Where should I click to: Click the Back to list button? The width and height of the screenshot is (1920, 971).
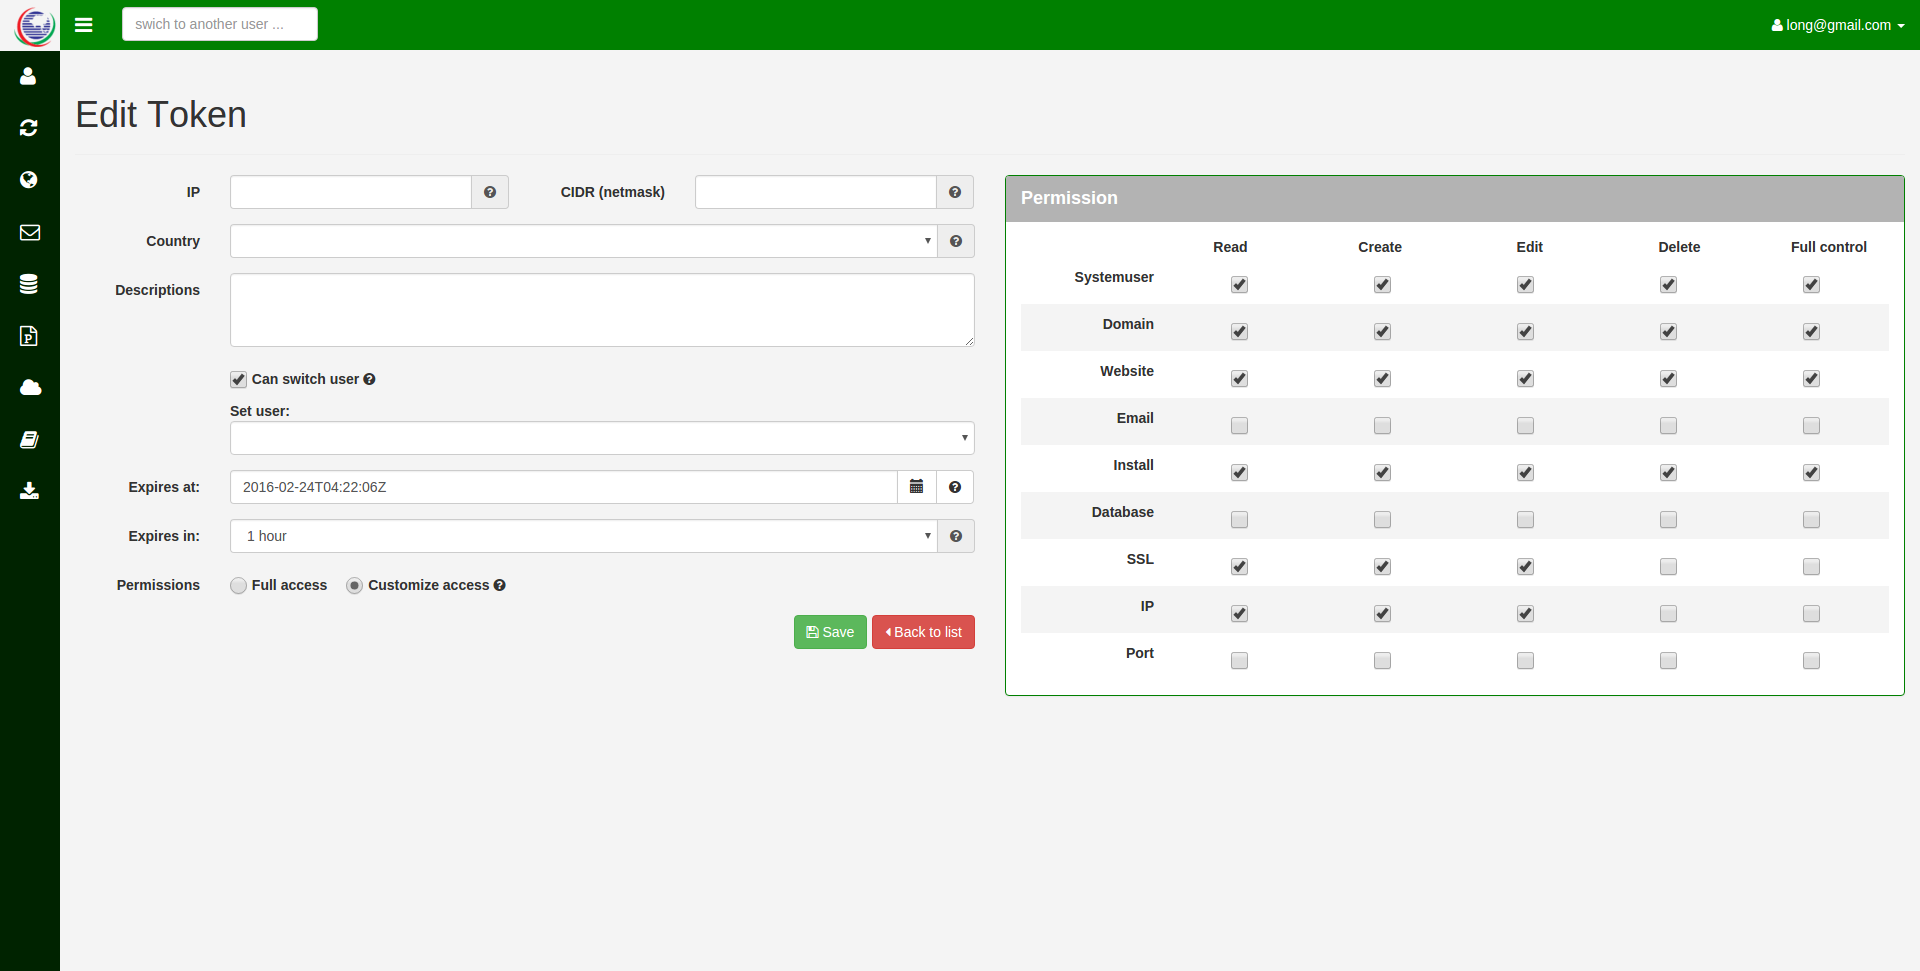[923, 632]
